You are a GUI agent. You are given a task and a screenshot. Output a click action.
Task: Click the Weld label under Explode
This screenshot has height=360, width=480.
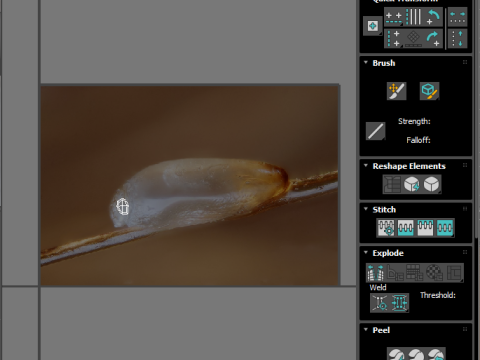click(x=378, y=287)
